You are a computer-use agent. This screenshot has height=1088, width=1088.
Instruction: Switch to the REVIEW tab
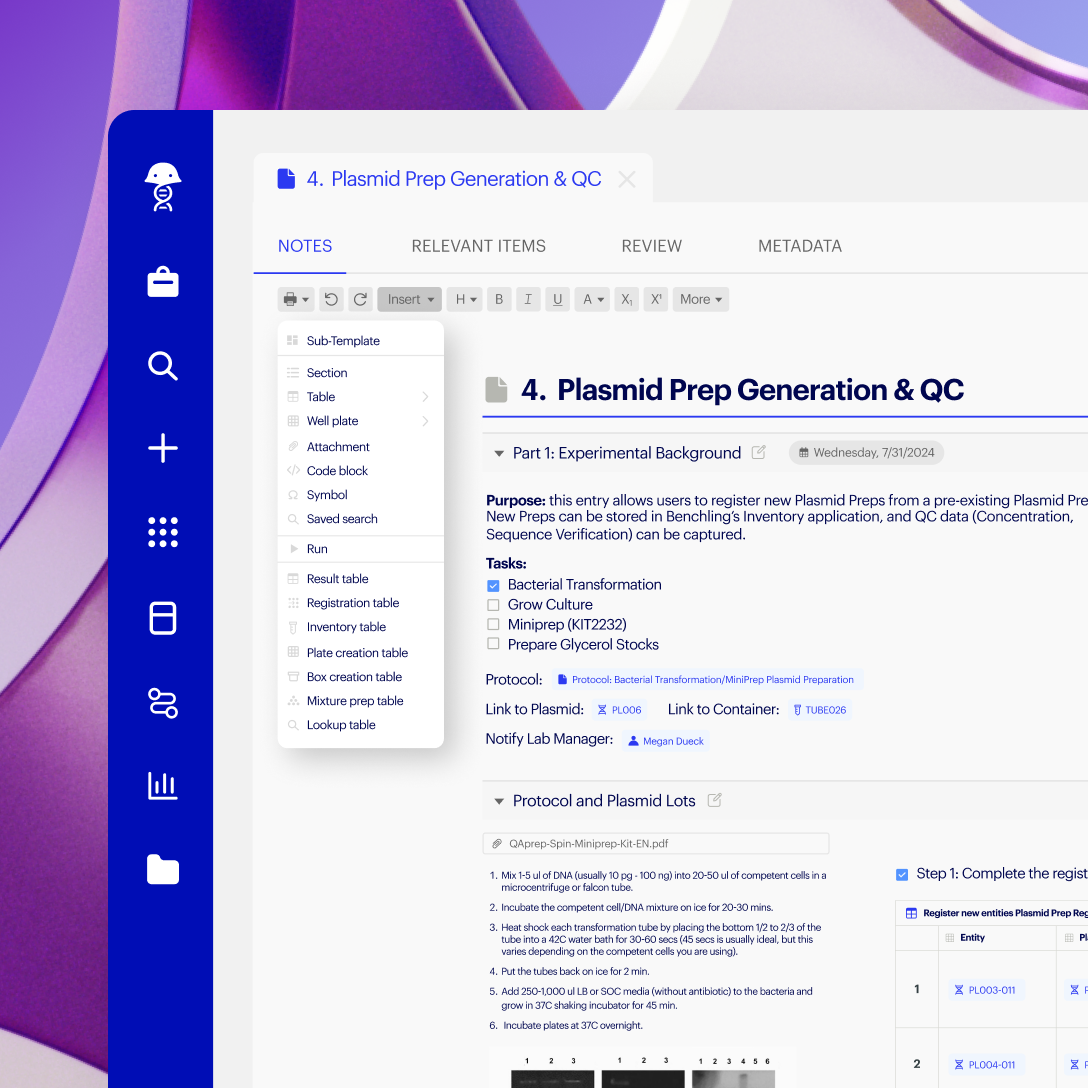(652, 246)
